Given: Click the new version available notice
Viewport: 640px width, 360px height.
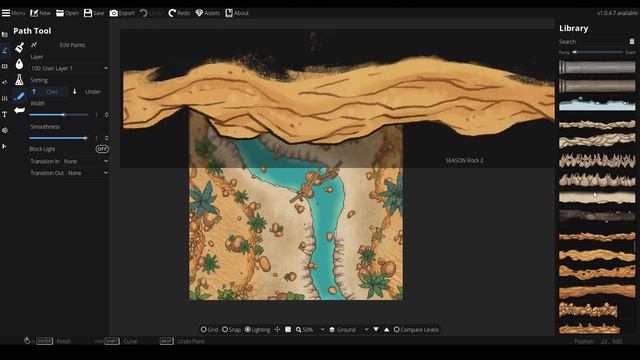Looking at the screenshot, I should [617, 13].
